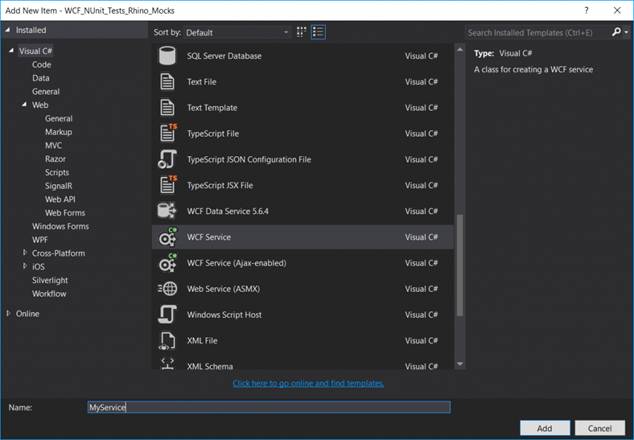
Task: Collapse the Web tree node
Action: (x=24, y=104)
